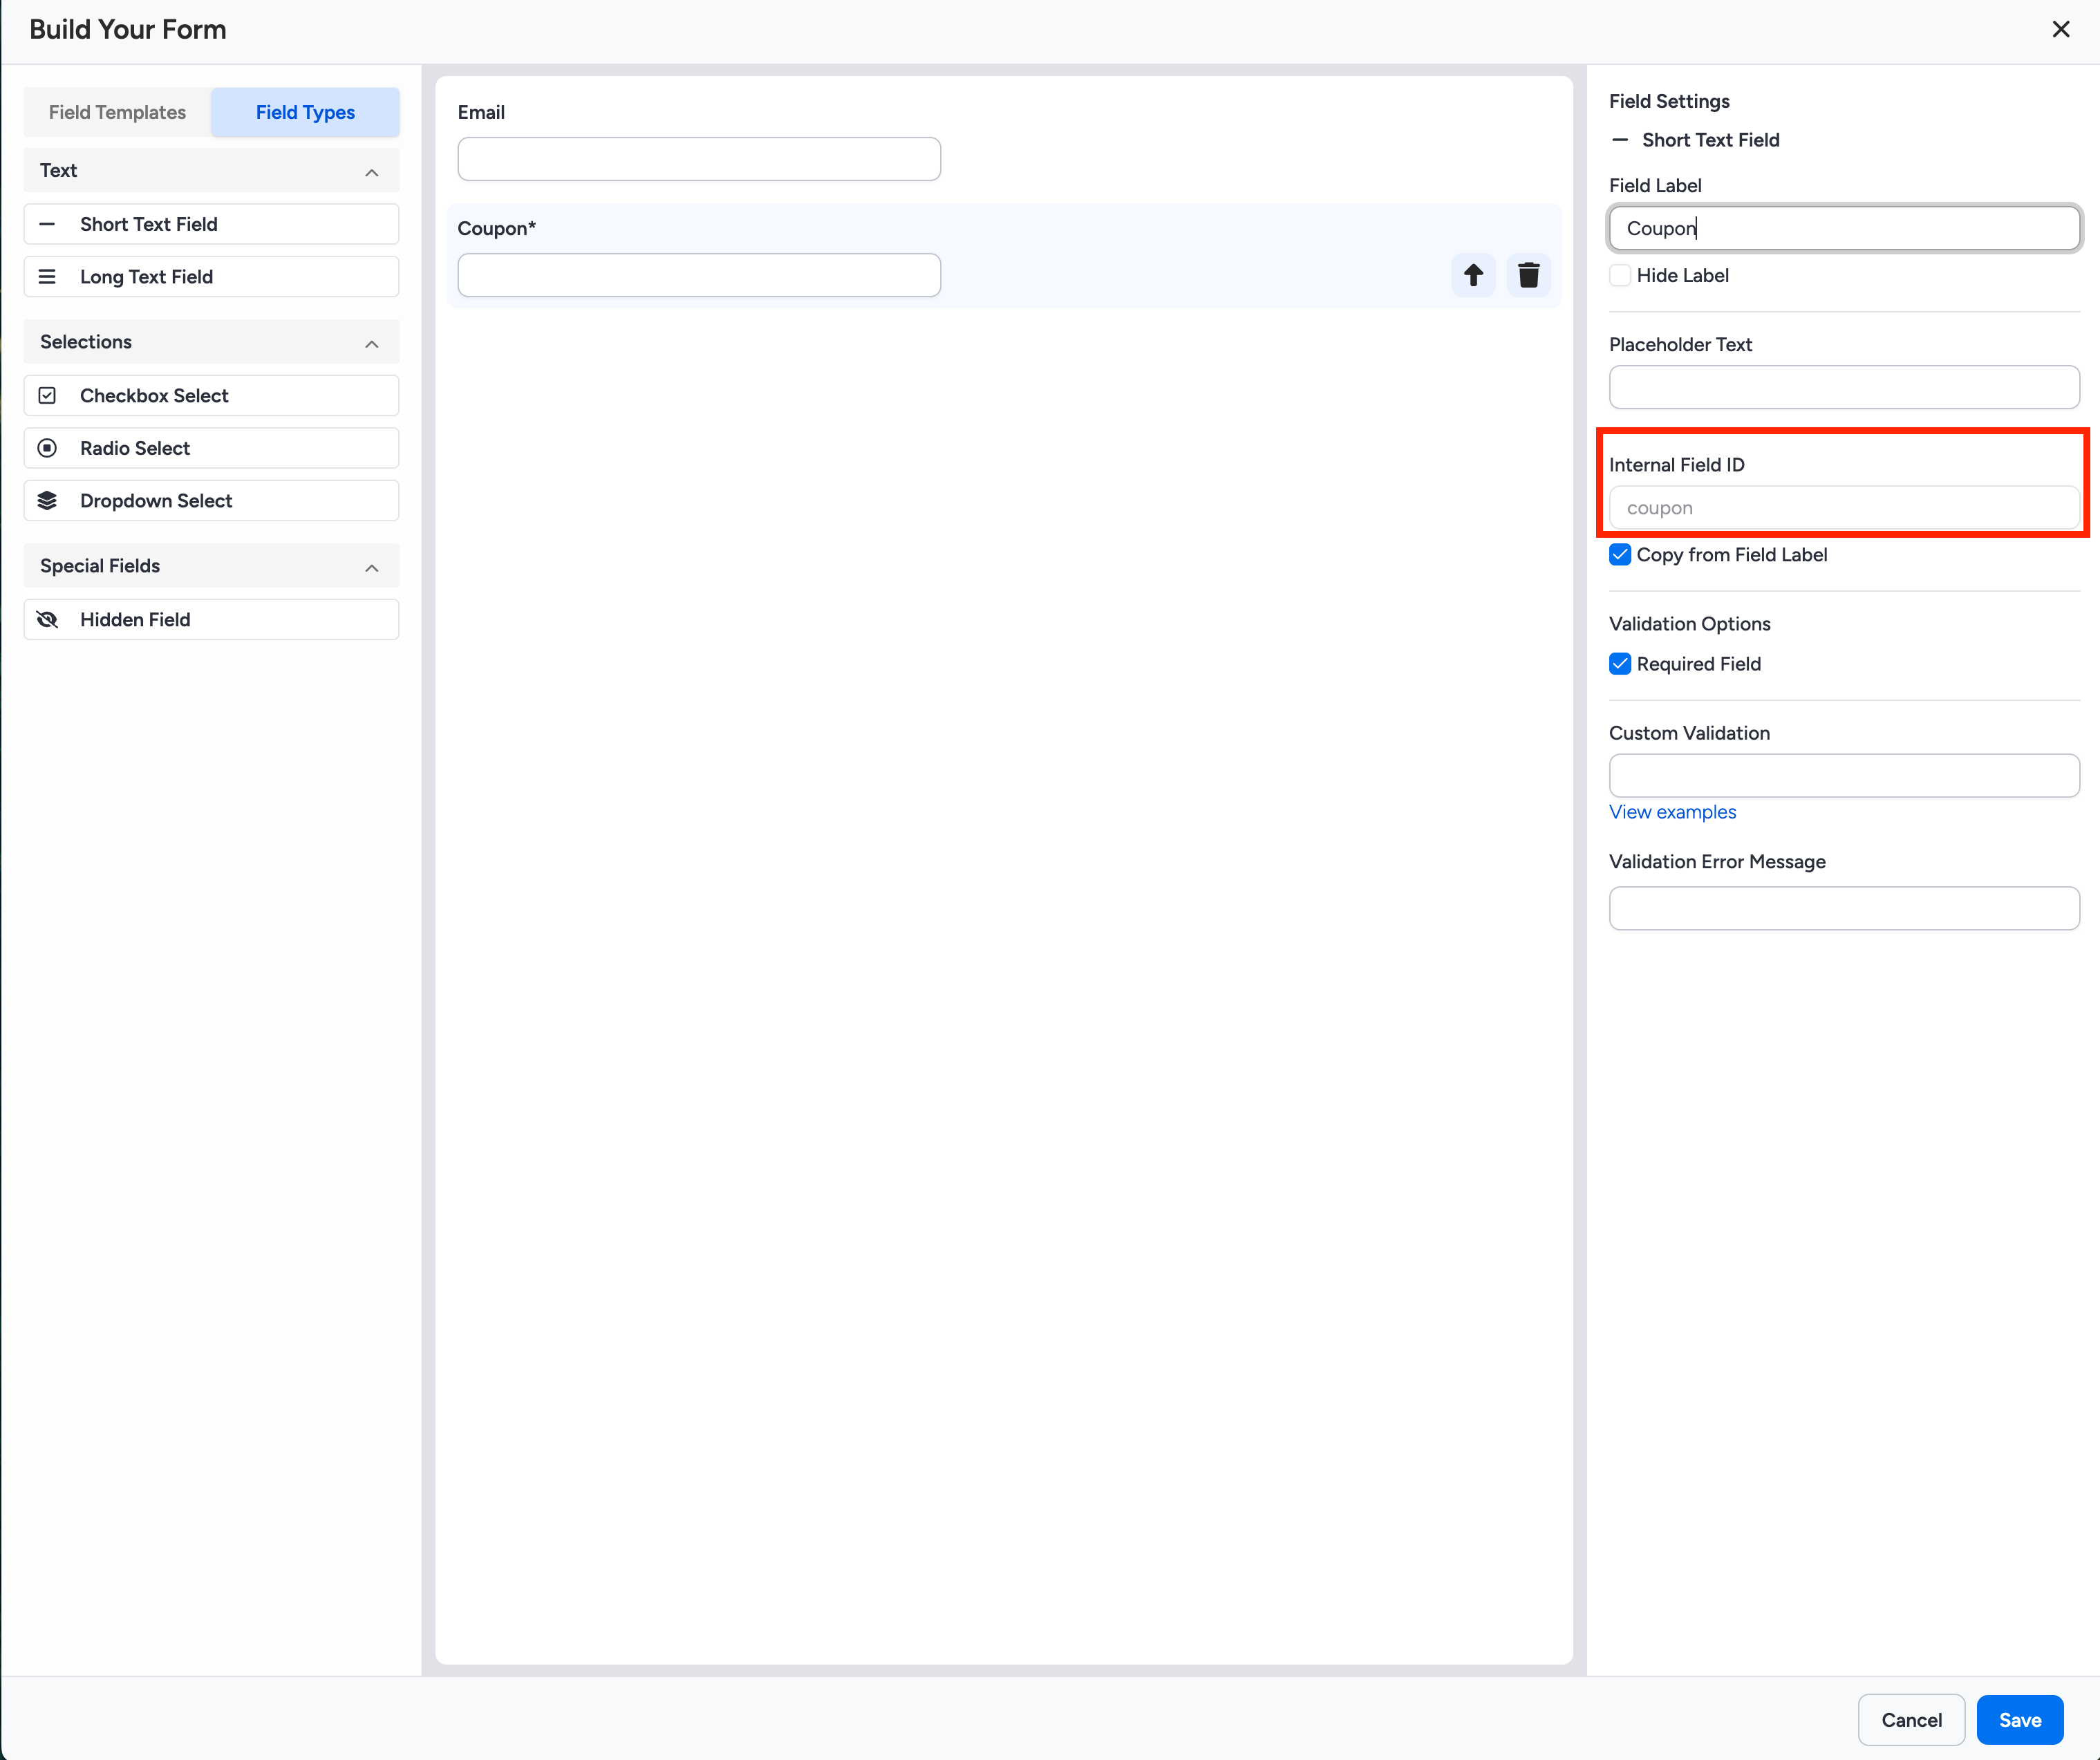The image size is (2100, 1760).
Task: Uncheck Copy from Field Label
Action: (1620, 555)
